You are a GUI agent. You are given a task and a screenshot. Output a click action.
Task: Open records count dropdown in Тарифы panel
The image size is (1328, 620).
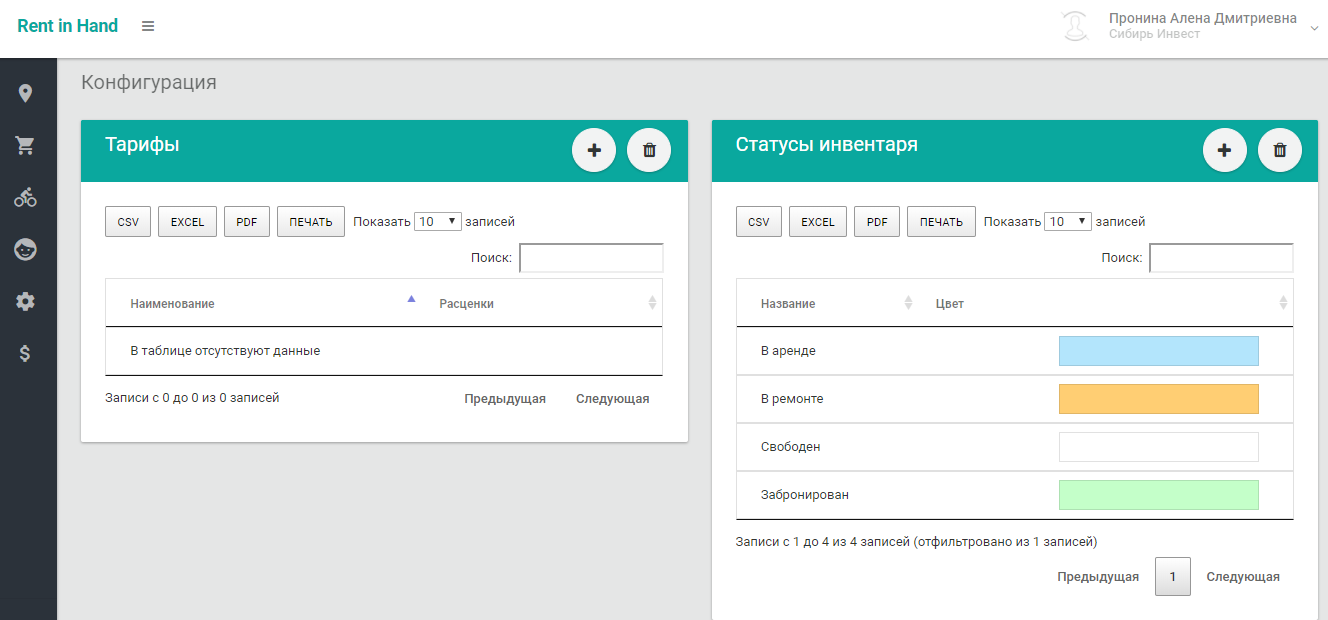(x=437, y=222)
